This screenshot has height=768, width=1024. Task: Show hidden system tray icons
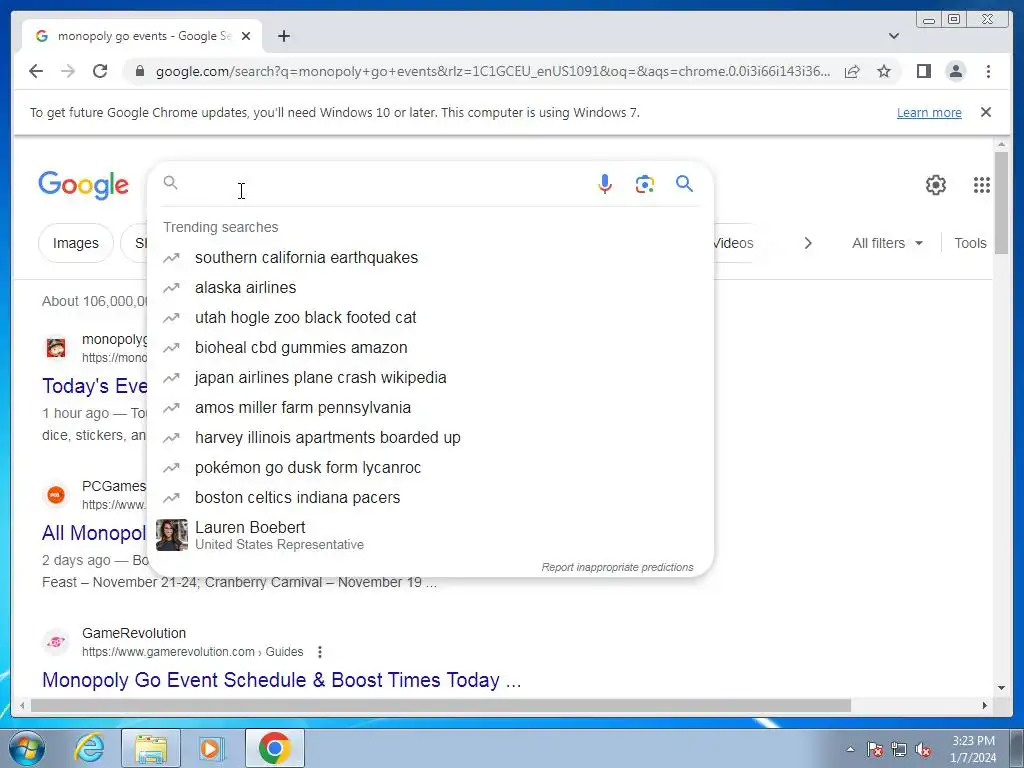(x=850, y=749)
